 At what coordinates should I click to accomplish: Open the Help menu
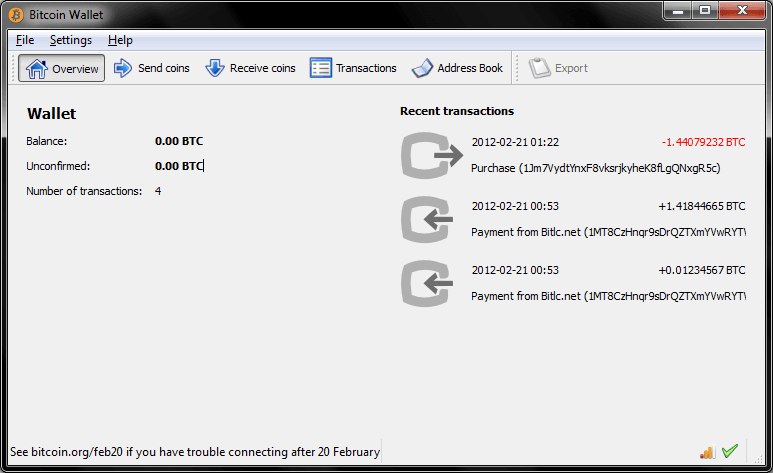pyautogui.click(x=120, y=40)
